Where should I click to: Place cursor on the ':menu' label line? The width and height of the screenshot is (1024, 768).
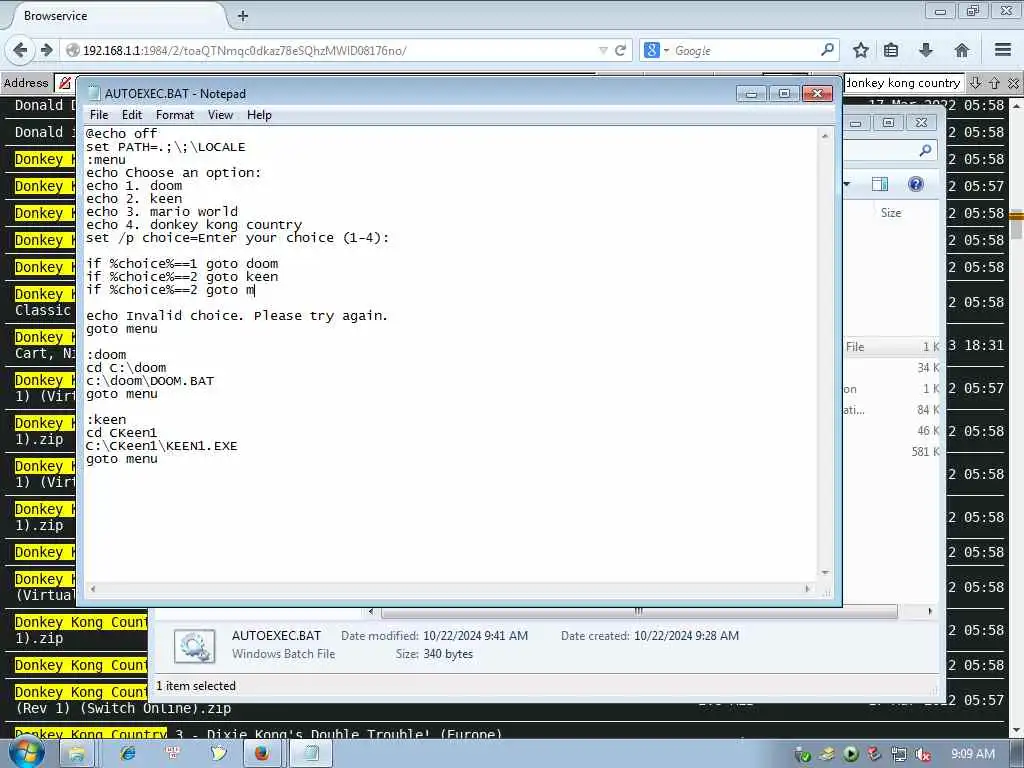(x=106, y=160)
